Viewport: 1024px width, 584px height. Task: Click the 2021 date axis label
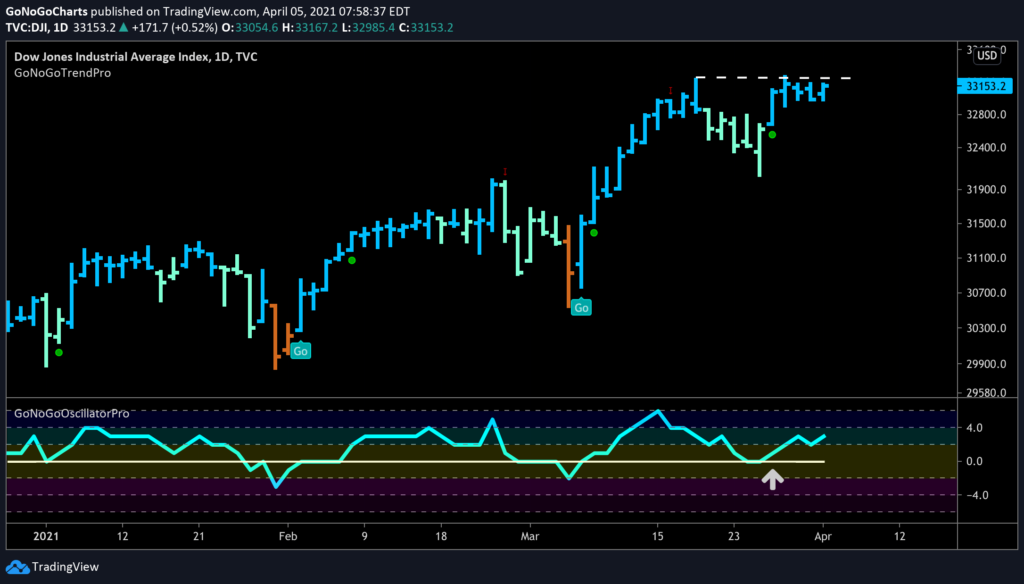pyautogui.click(x=46, y=536)
